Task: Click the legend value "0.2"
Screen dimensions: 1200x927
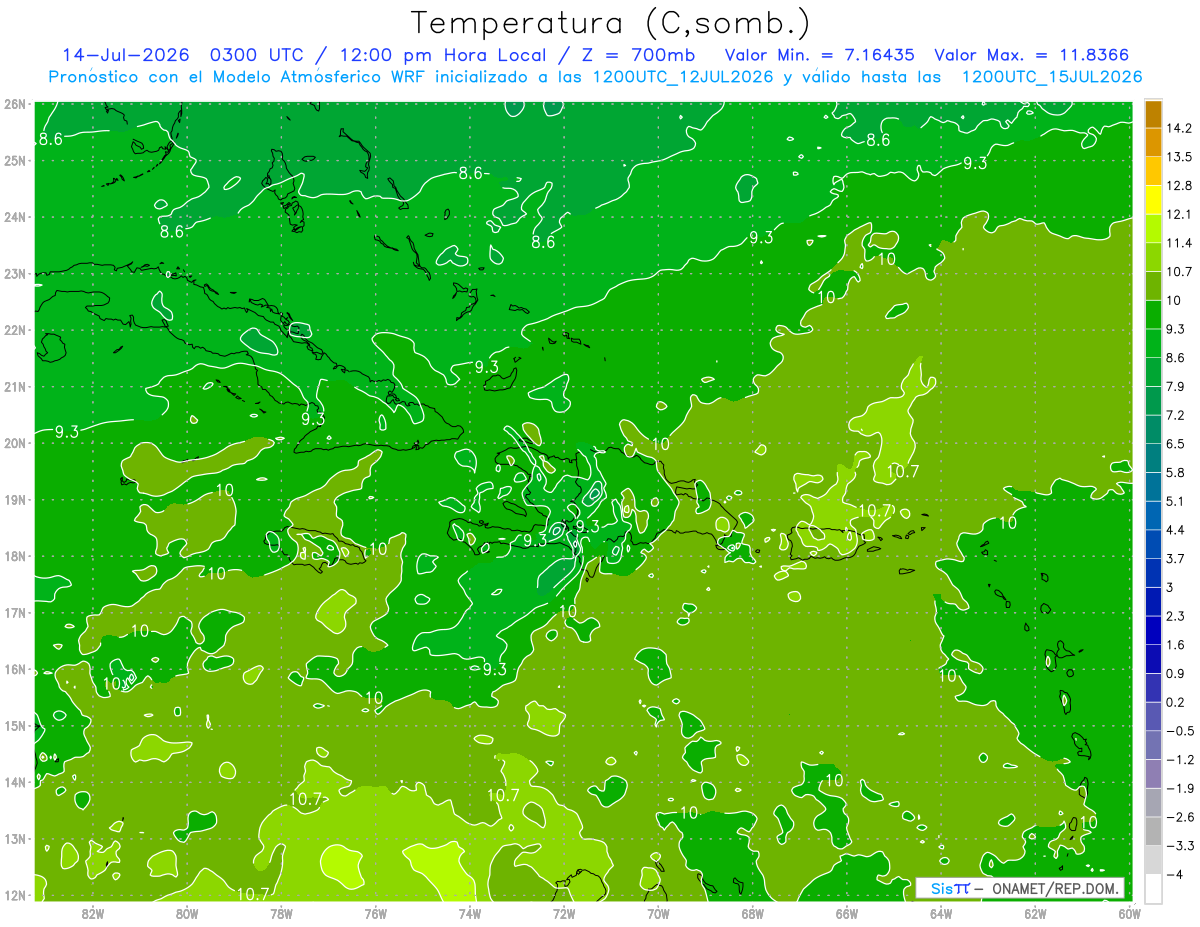Action: [1175, 702]
